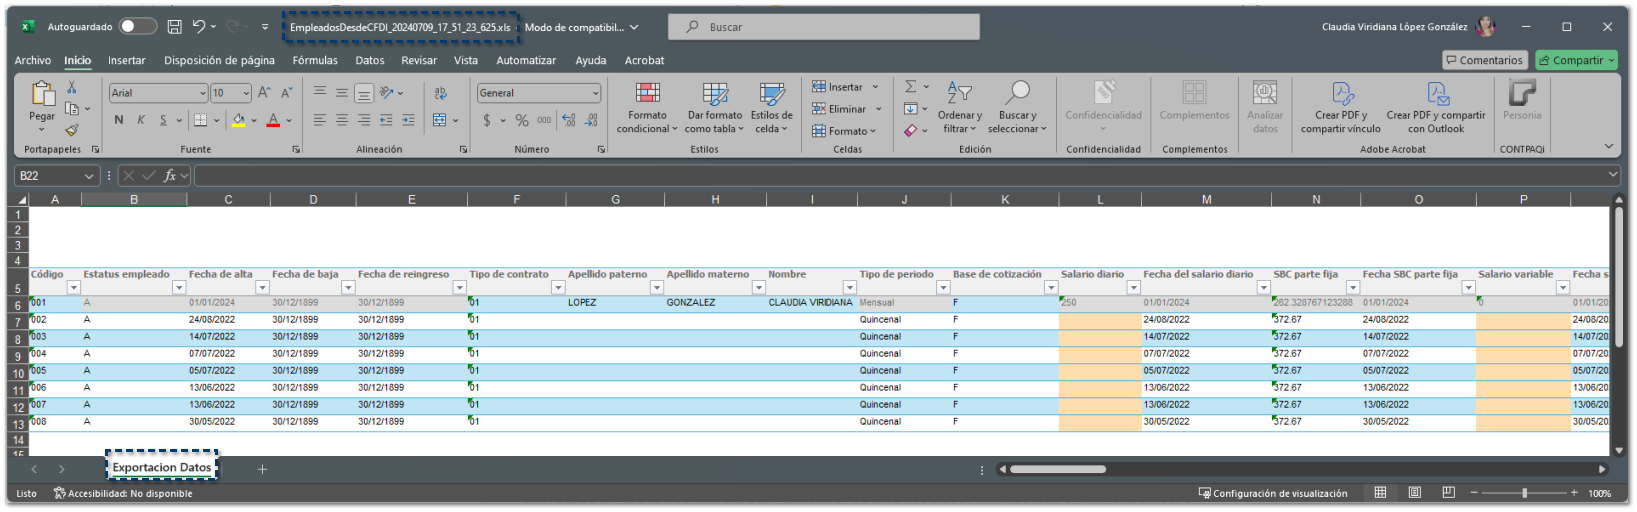Toggle bold (N) formatting

(119, 120)
